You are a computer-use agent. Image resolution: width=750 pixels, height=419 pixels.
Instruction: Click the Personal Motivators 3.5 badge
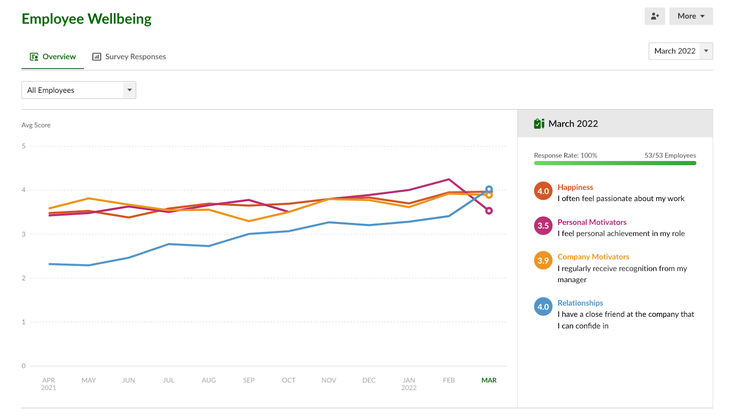543,226
